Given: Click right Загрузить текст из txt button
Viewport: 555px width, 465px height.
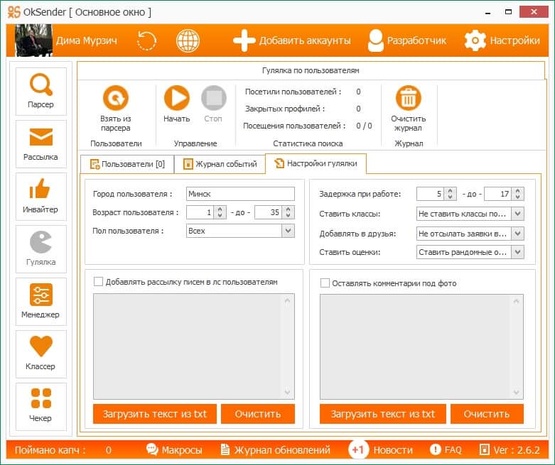Looking at the screenshot, I should click(x=383, y=414).
